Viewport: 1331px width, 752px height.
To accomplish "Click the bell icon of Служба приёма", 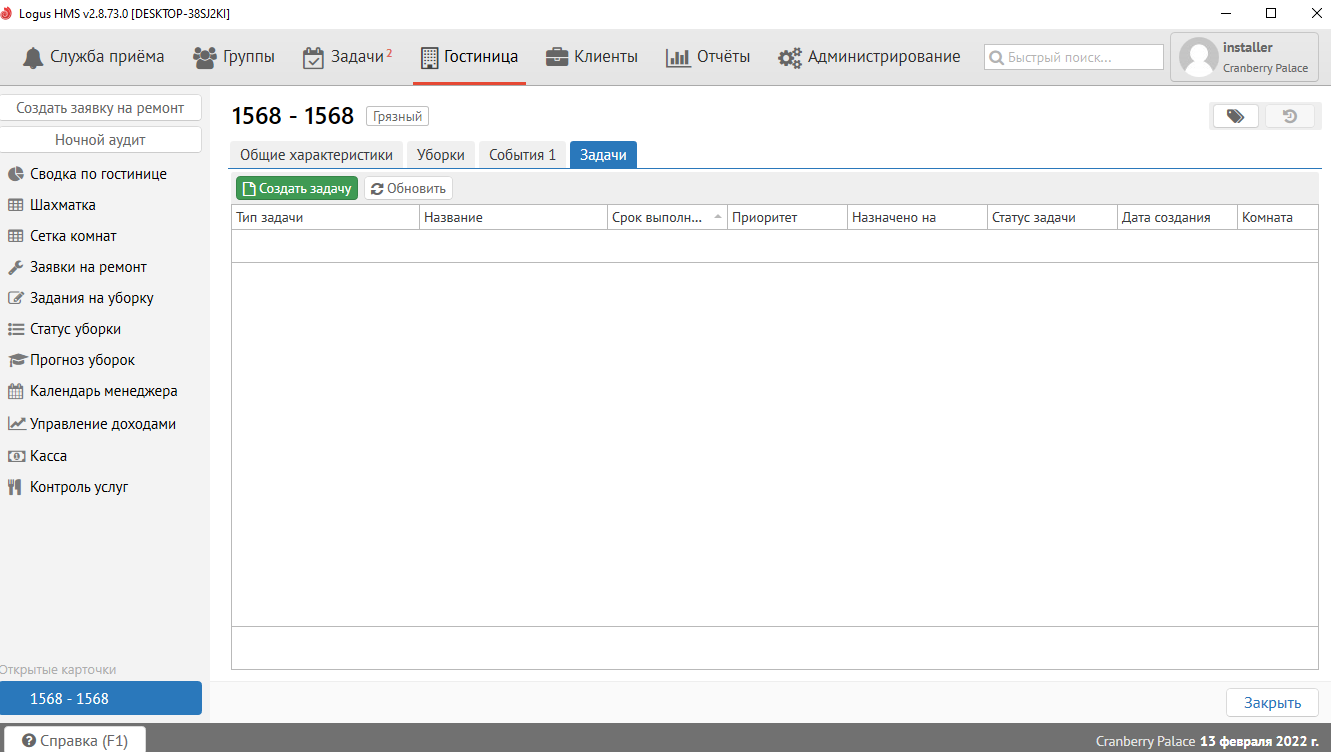I will click(x=34, y=57).
